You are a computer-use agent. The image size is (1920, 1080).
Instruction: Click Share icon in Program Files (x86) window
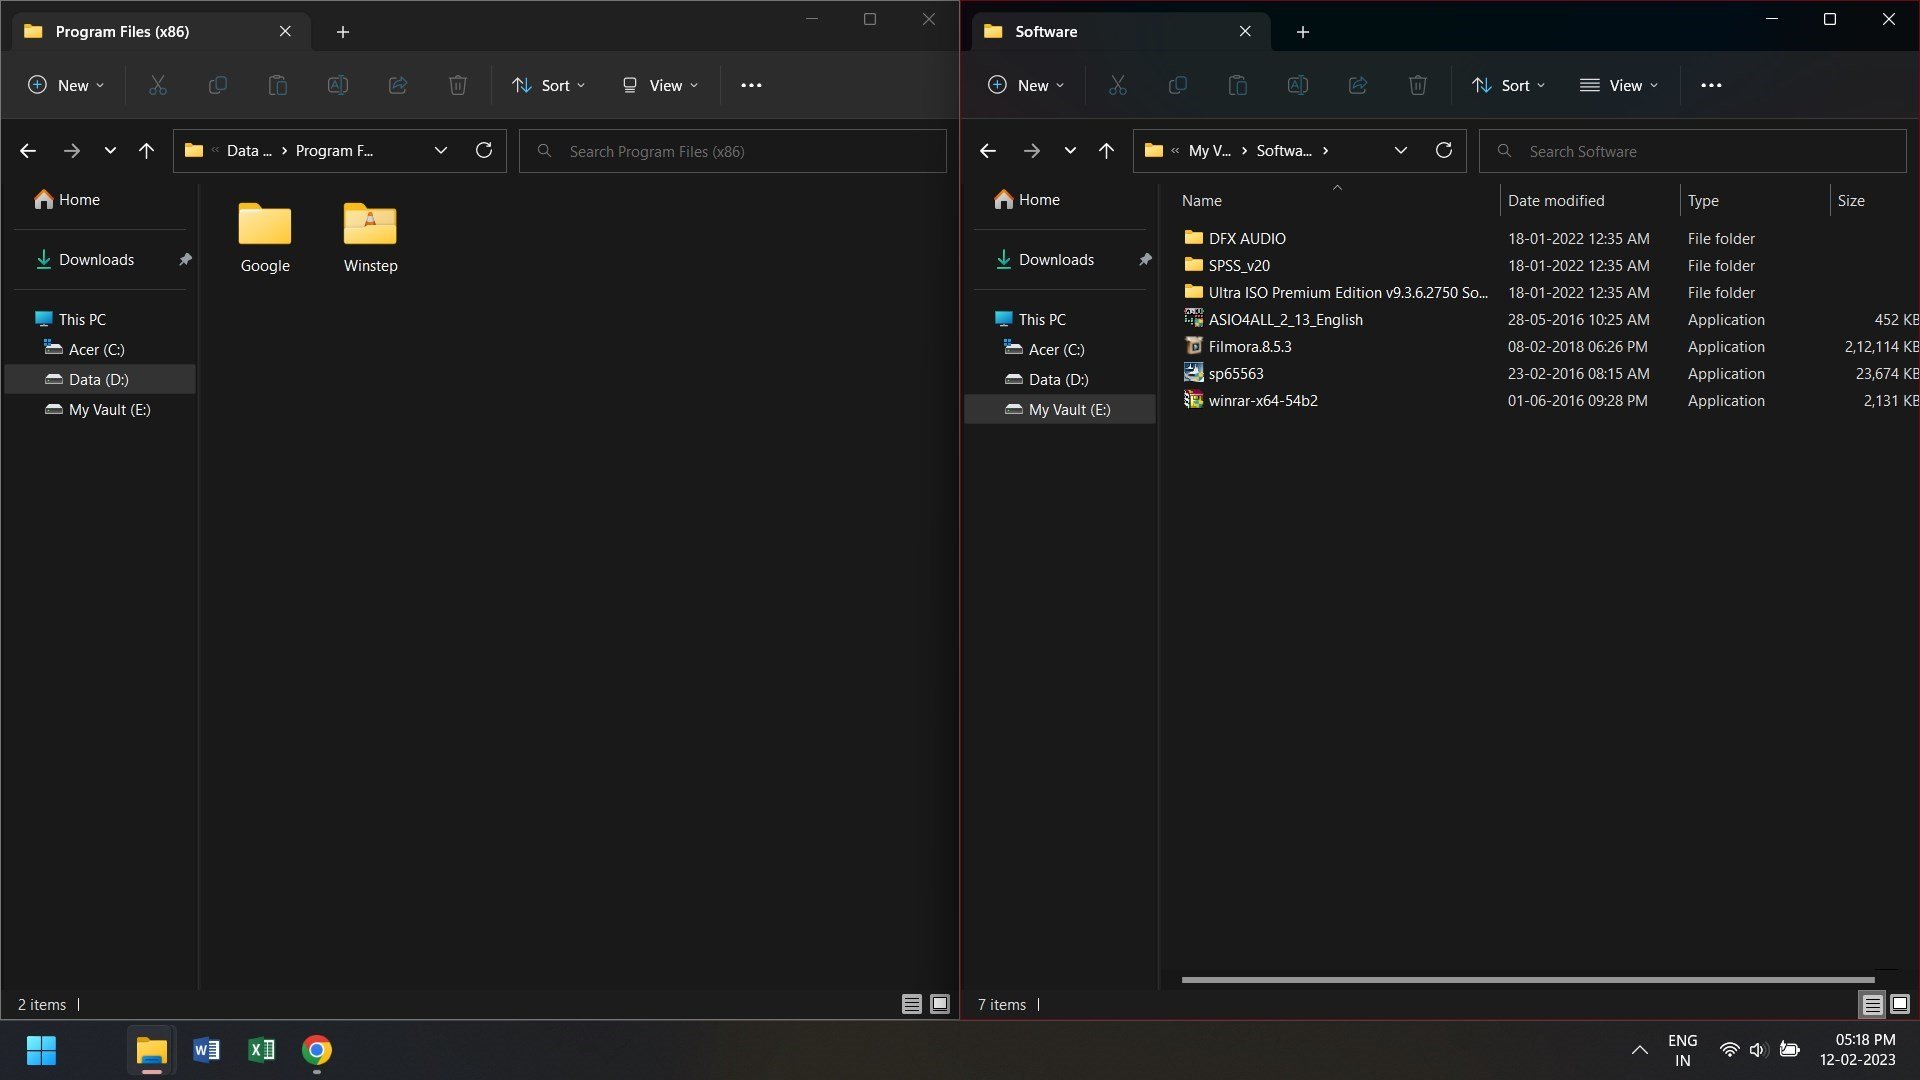[398, 86]
